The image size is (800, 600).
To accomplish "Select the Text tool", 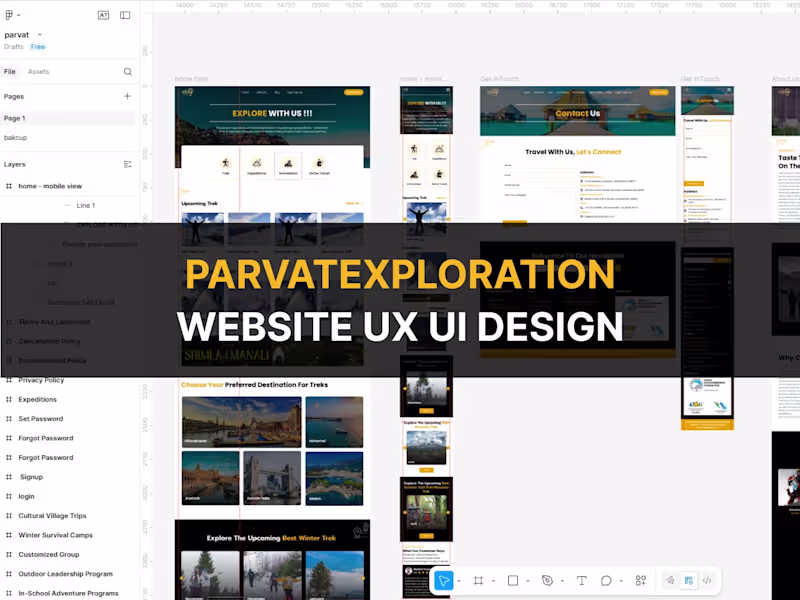I will coord(581,581).
